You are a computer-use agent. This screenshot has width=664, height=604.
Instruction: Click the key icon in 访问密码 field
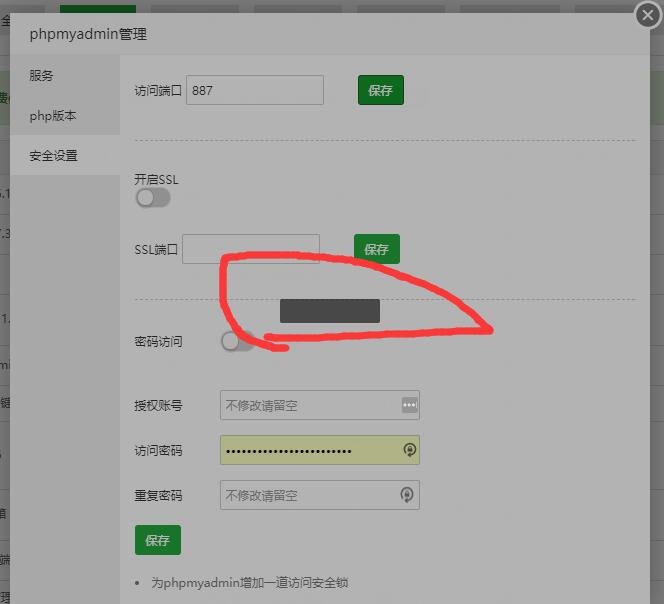(409, 450)
